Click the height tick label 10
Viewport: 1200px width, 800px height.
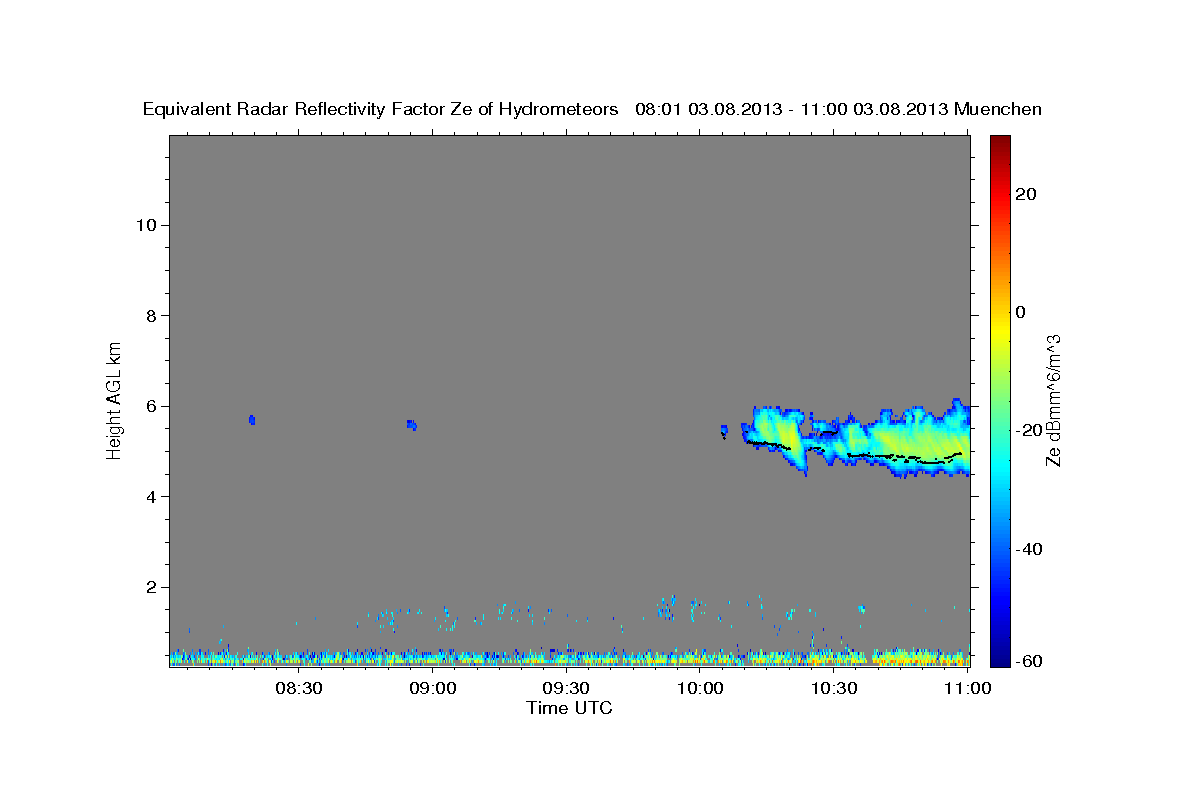(x=147, y=225)
